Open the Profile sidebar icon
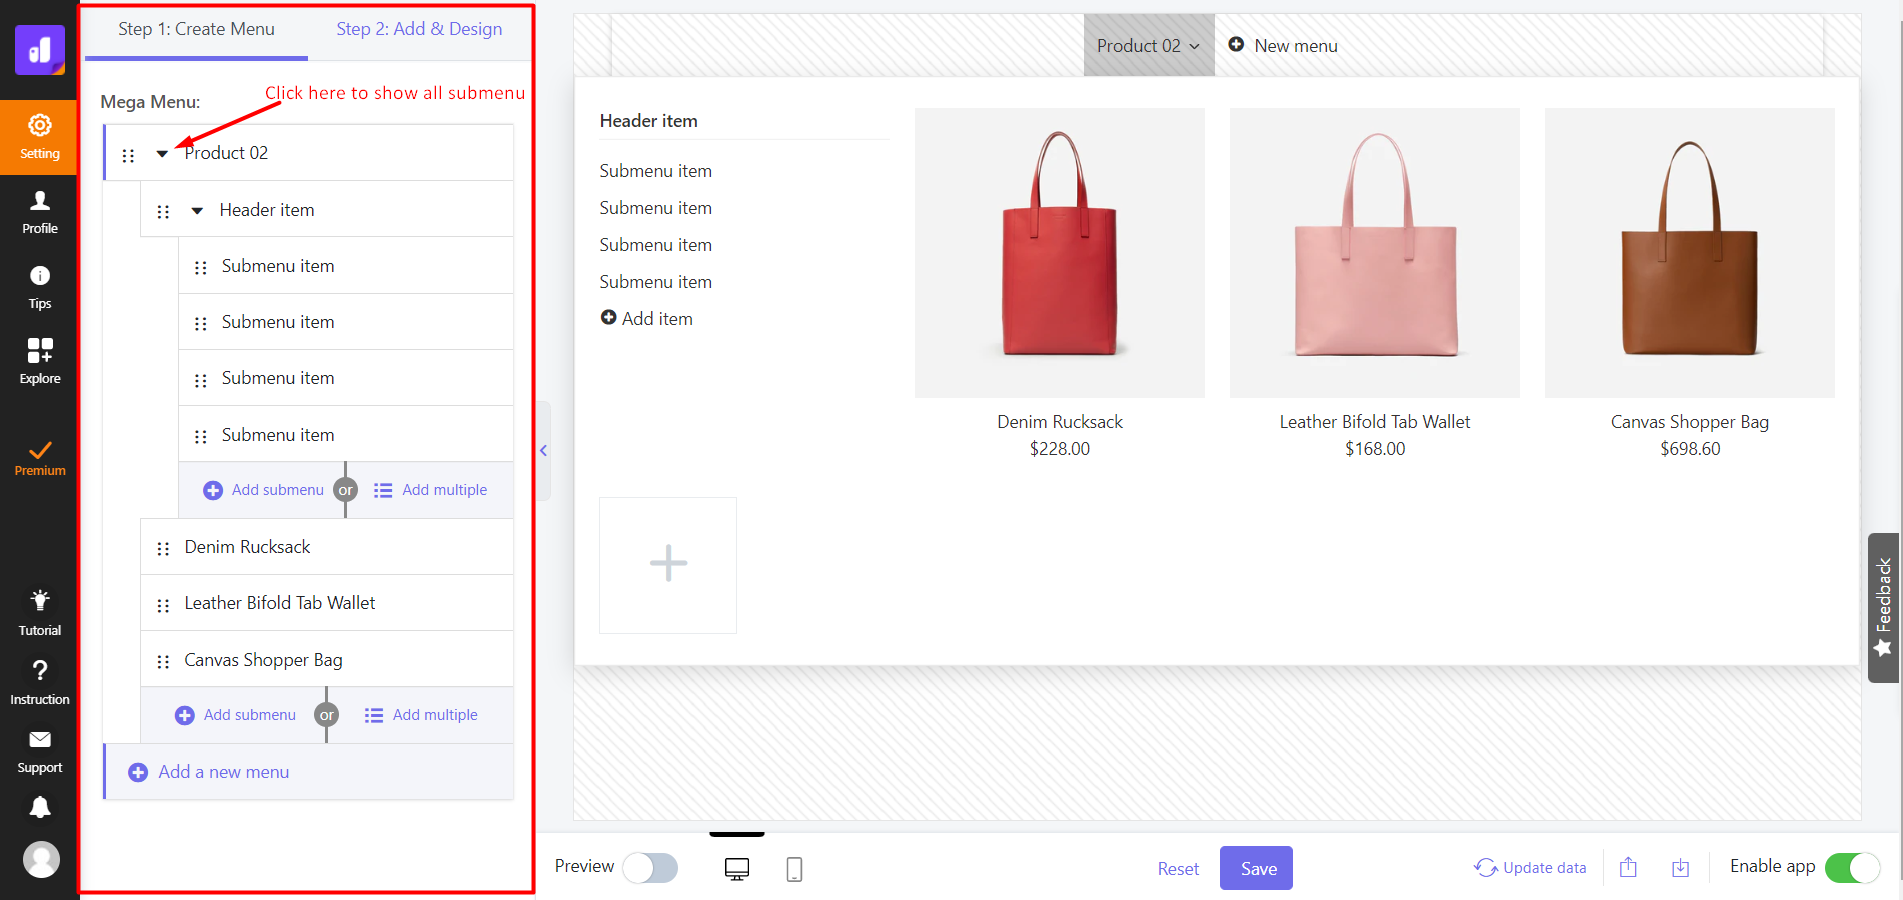This screenshot has width=1903, height=900. point(40,212)
